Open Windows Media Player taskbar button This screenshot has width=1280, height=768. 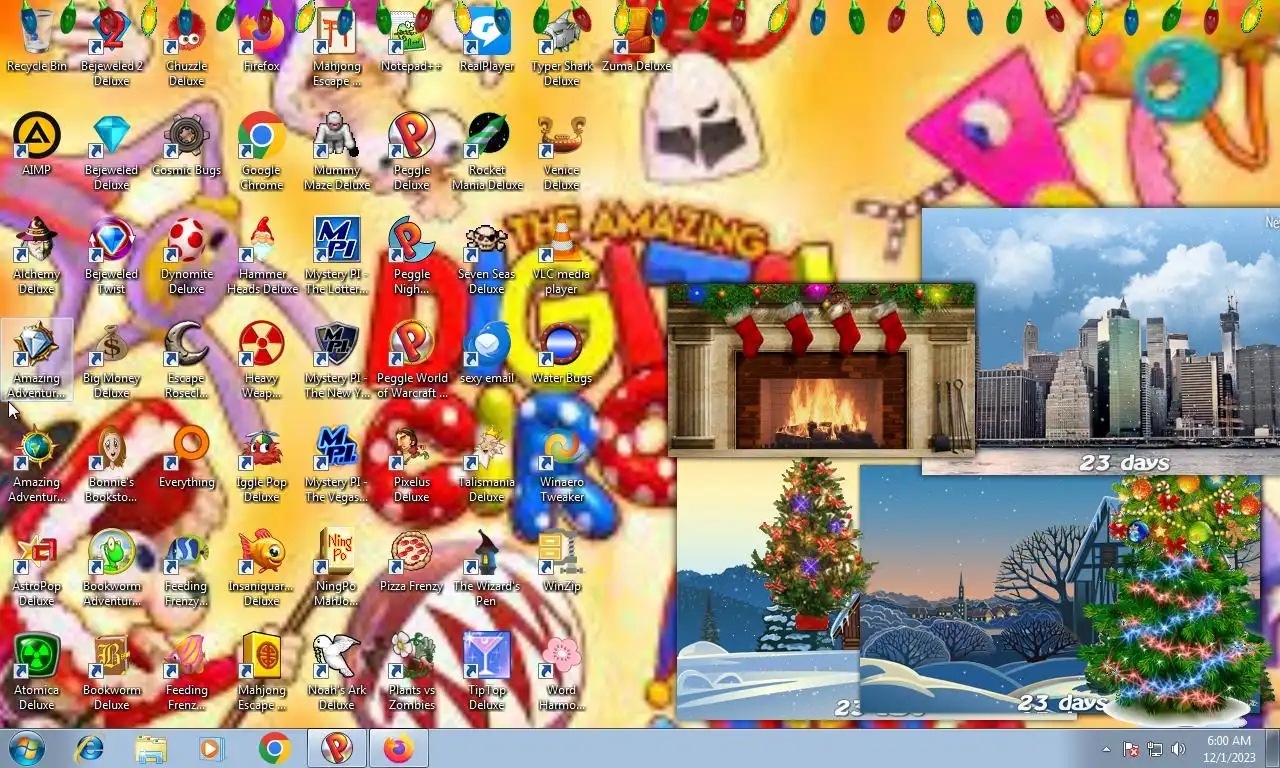212,748
